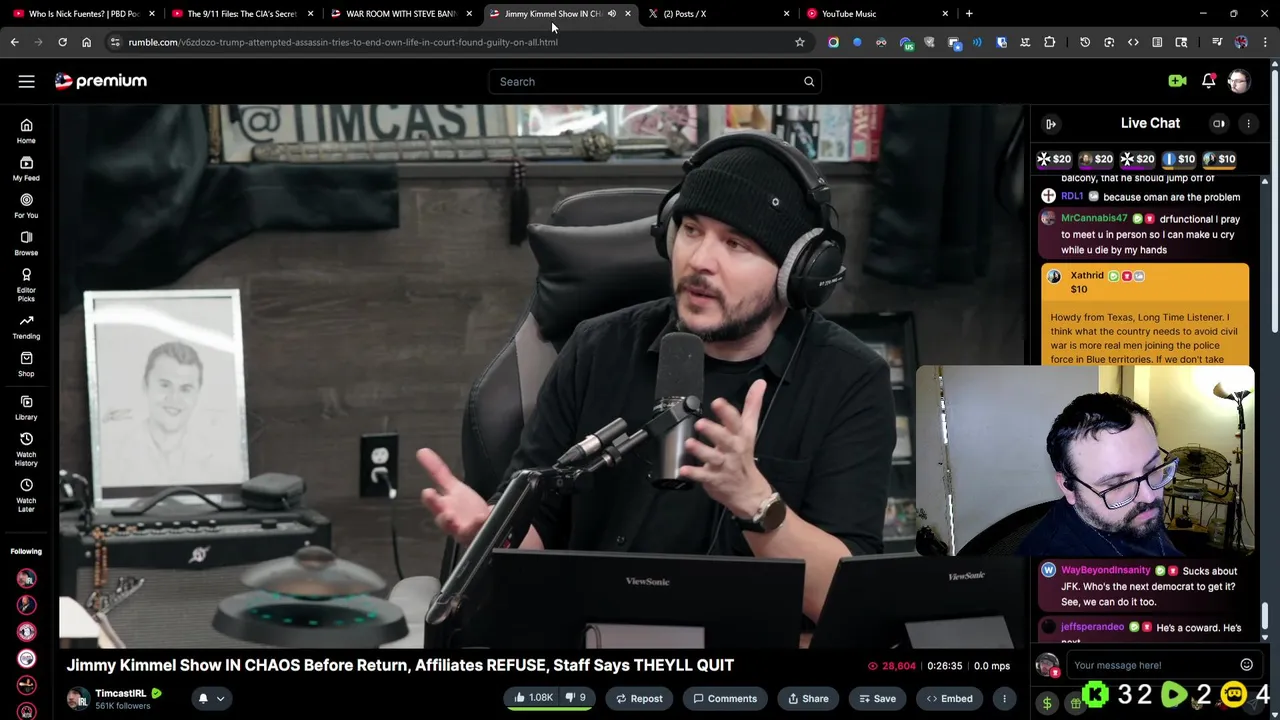1280x720 pixels.
Task: Click the Embed button
Action: [949, 699]
